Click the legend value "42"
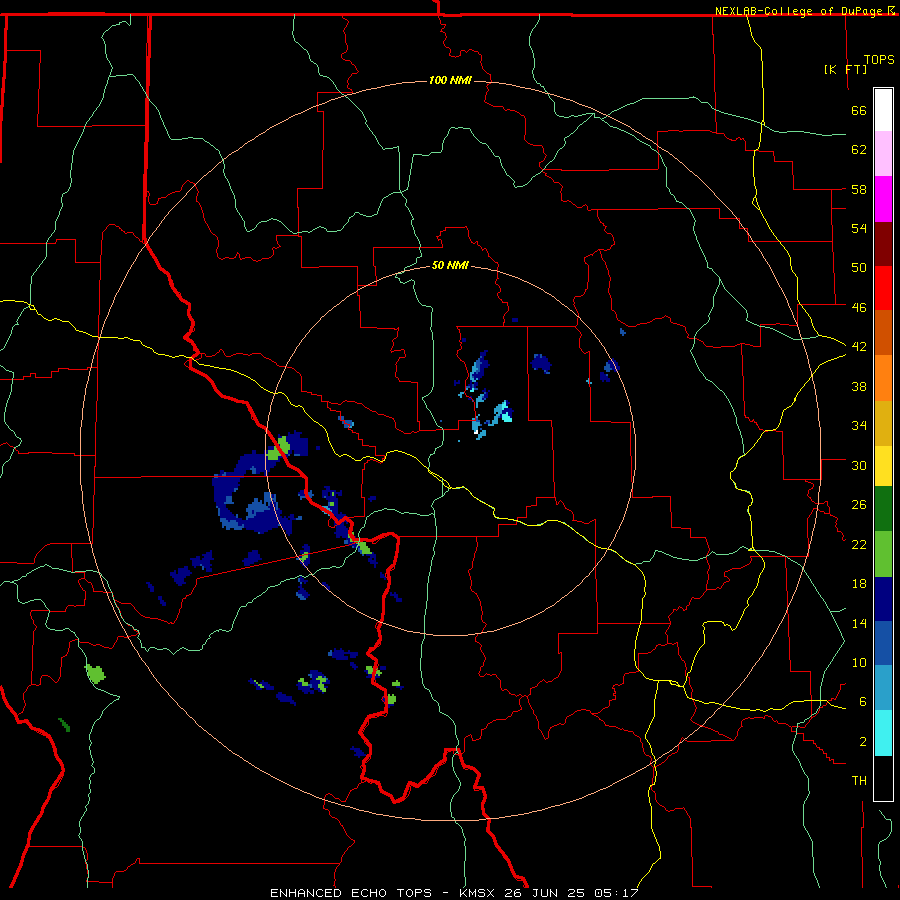The width and height of the screenshot is (900, 900). 859,347
